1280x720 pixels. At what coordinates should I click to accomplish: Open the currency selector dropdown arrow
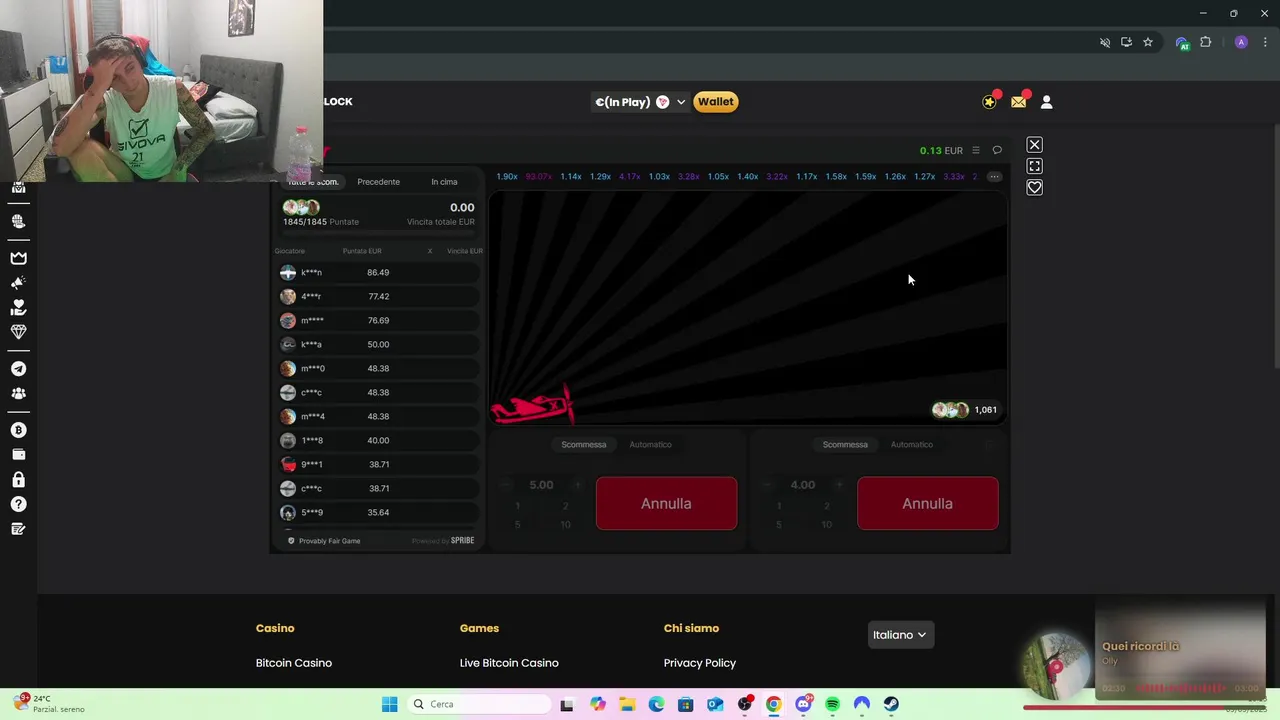[681, 102]
